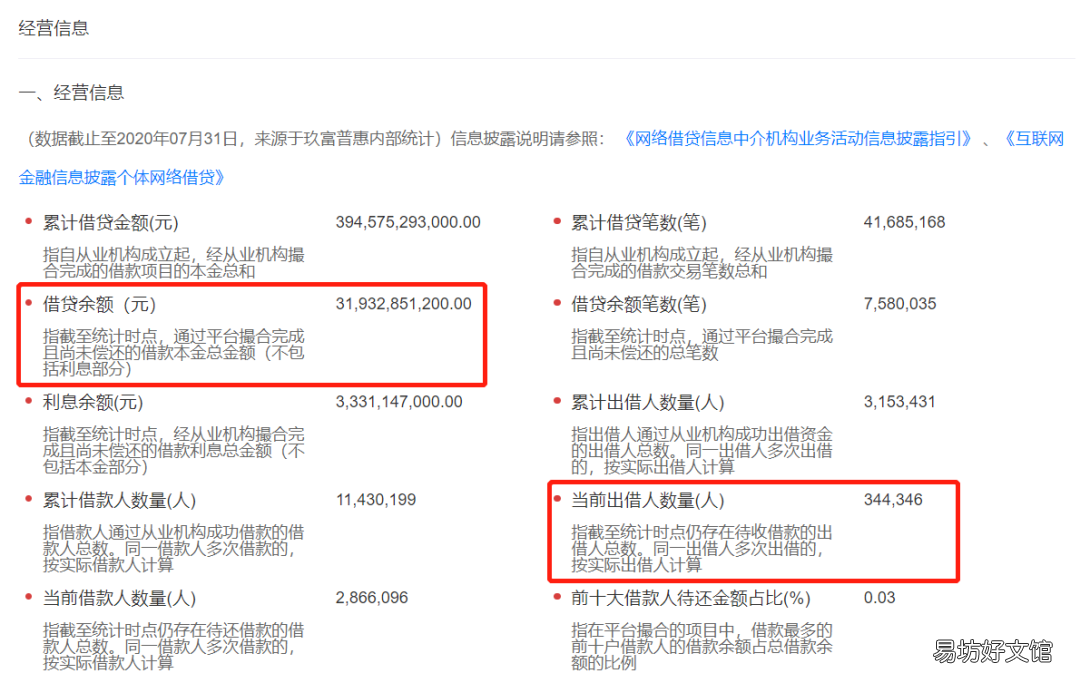Click the value 3,331,147,000.00
1080x683 pixels.
(399, 401)
